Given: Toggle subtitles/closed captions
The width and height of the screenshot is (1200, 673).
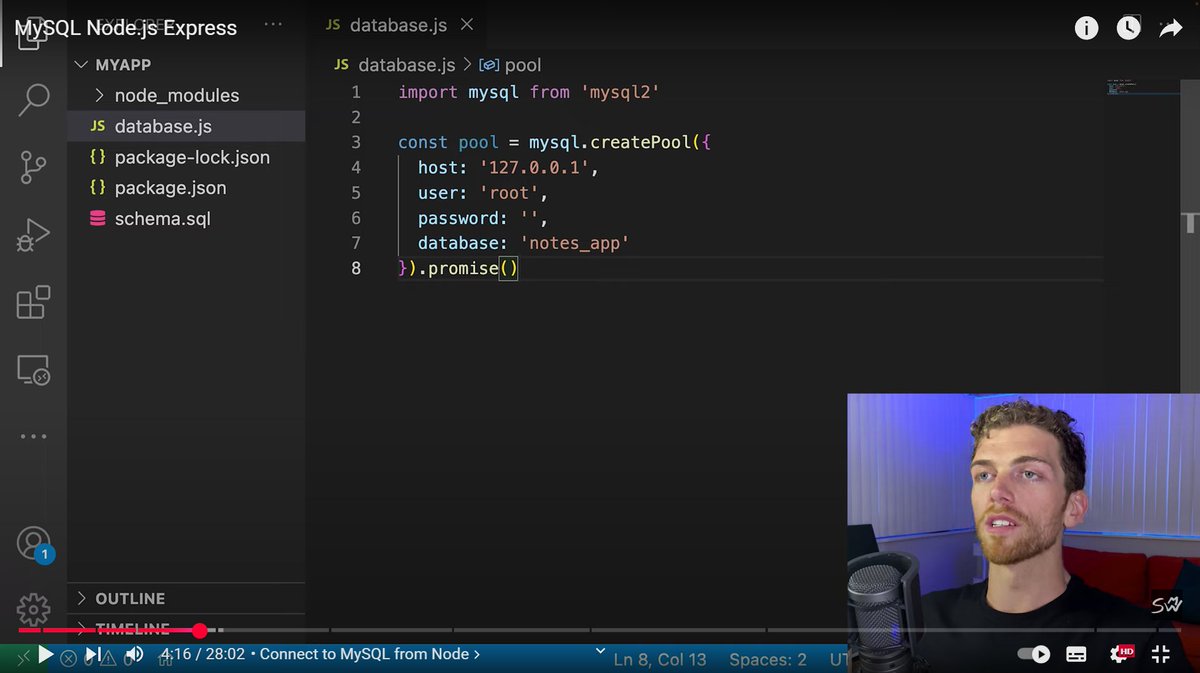Looking at the screenshot, I should coord(1076,654).
